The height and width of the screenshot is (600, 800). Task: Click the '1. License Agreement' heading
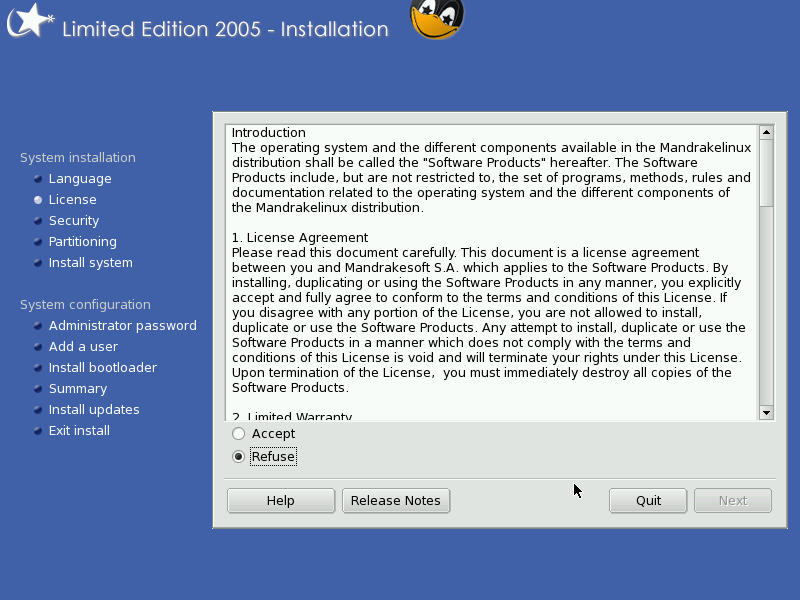tap(300, 238)
